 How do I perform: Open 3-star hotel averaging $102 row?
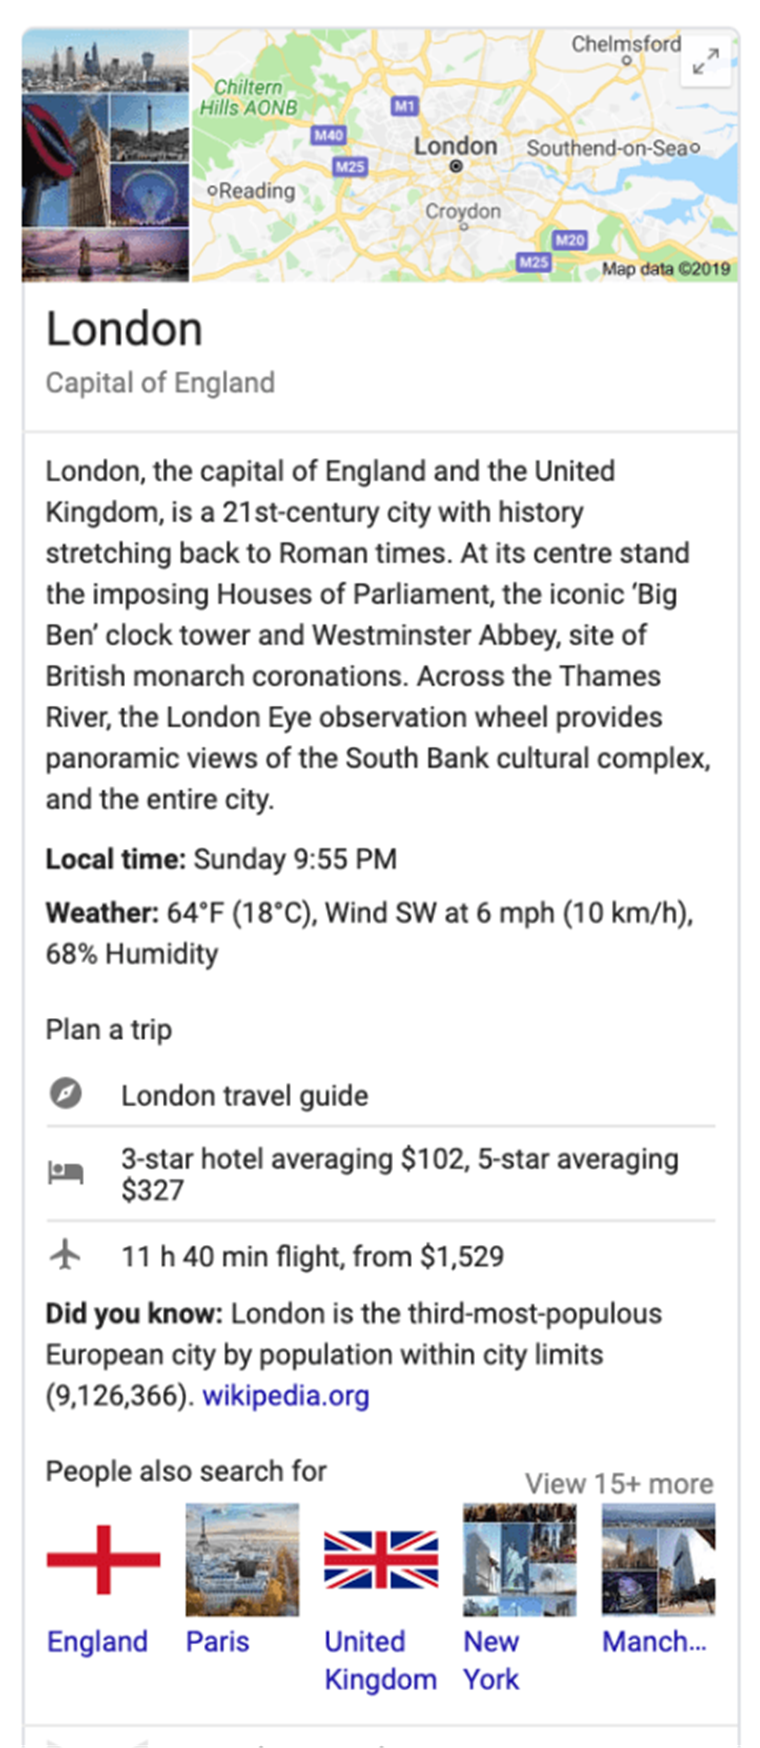click(381, 1174)
